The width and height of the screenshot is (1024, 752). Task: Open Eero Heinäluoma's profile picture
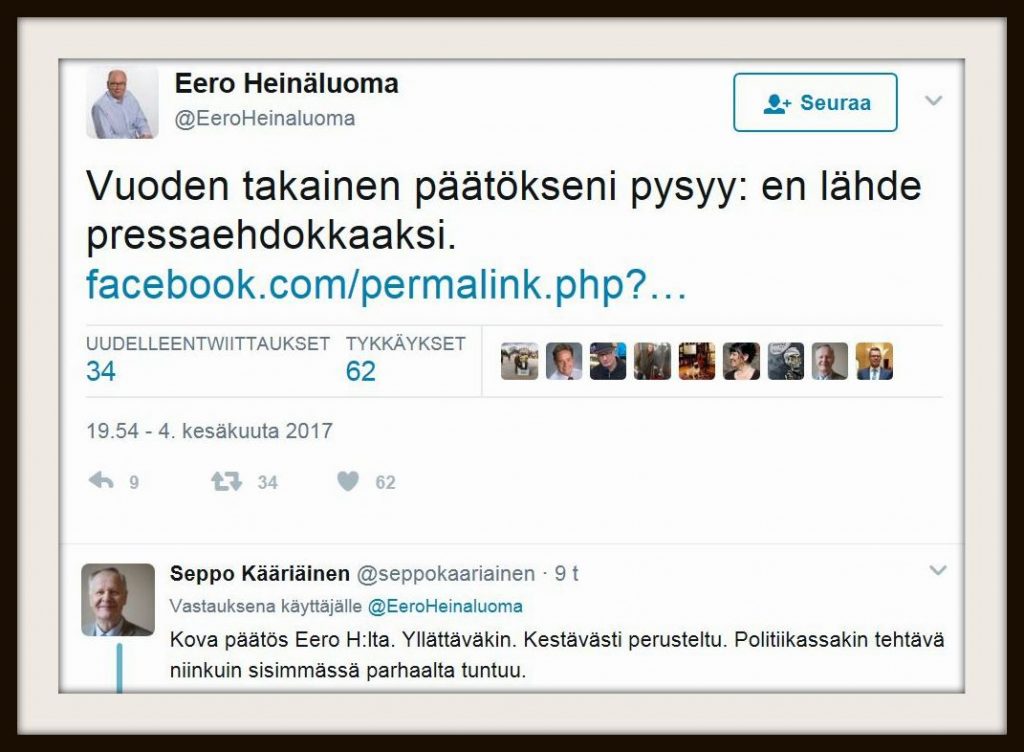(122, 102)
